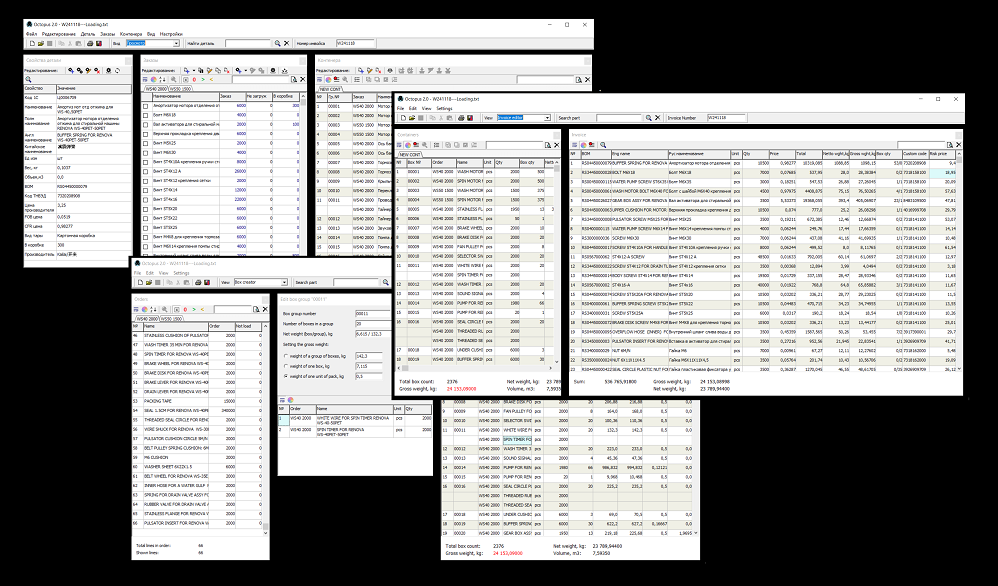Viewport: 998px width, 586px height.
Task: Click the open-folder icon in the Russian main window toolbar
Action: coord(41,43)
